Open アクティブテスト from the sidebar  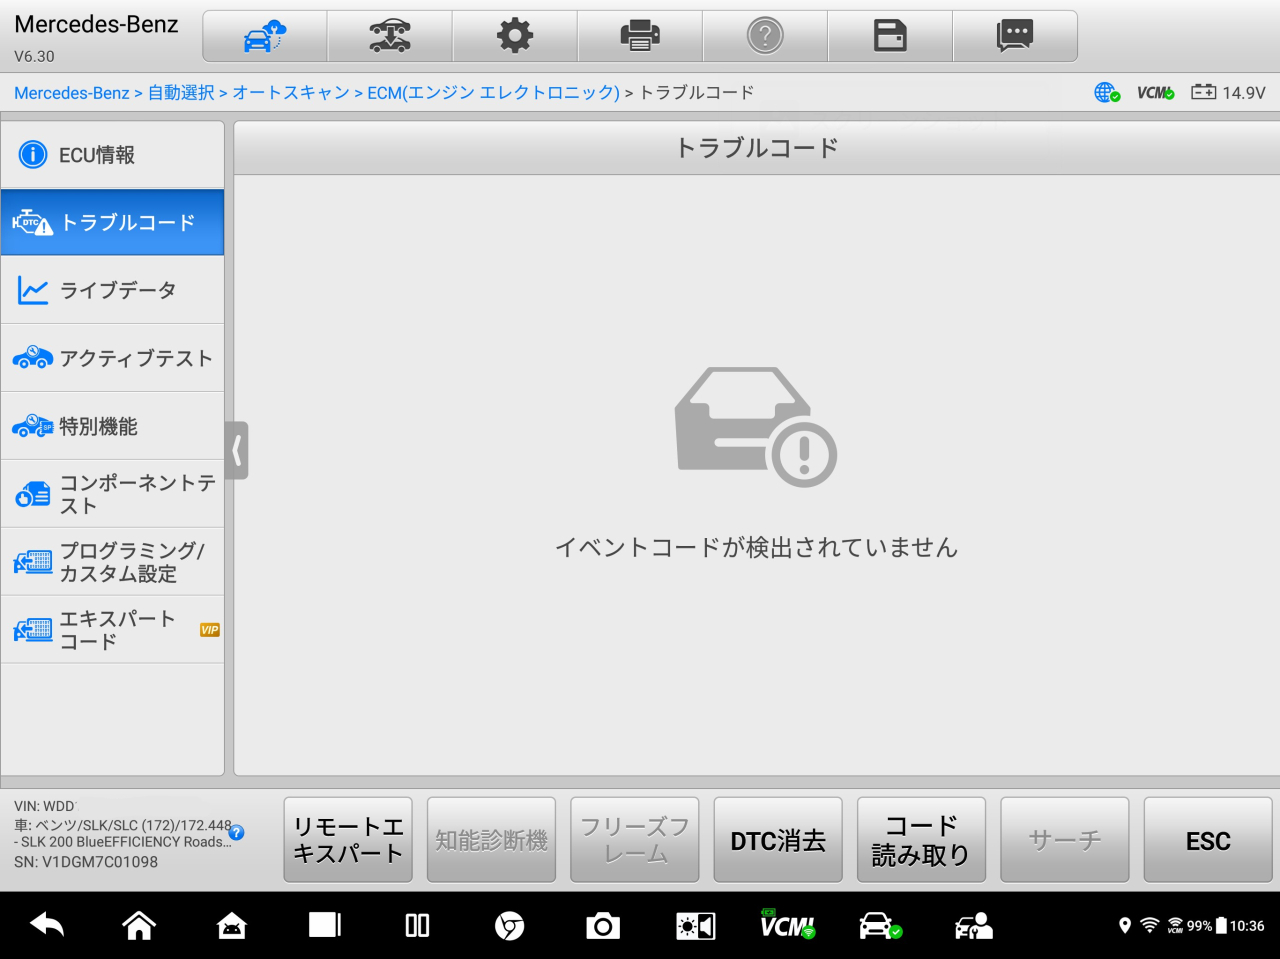112,359
